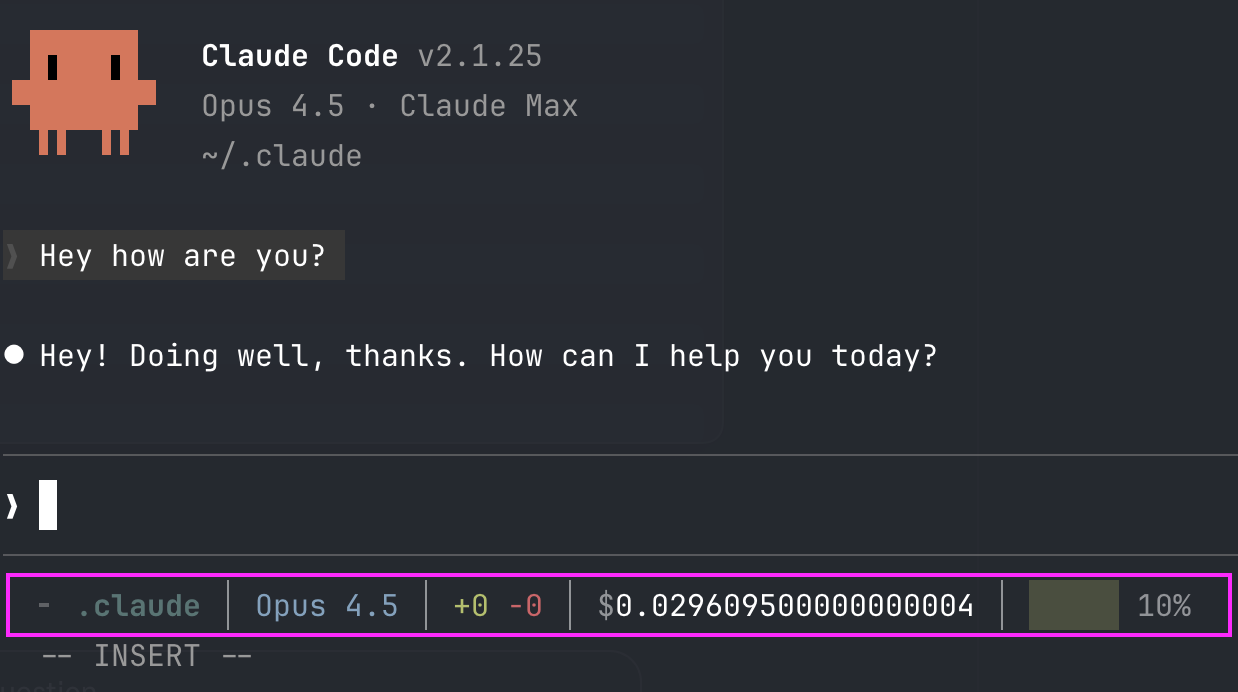The image size is (1238, 692).
Task: Toggle the Opus 4.5 model in status bar
Action: coord(325,605)
